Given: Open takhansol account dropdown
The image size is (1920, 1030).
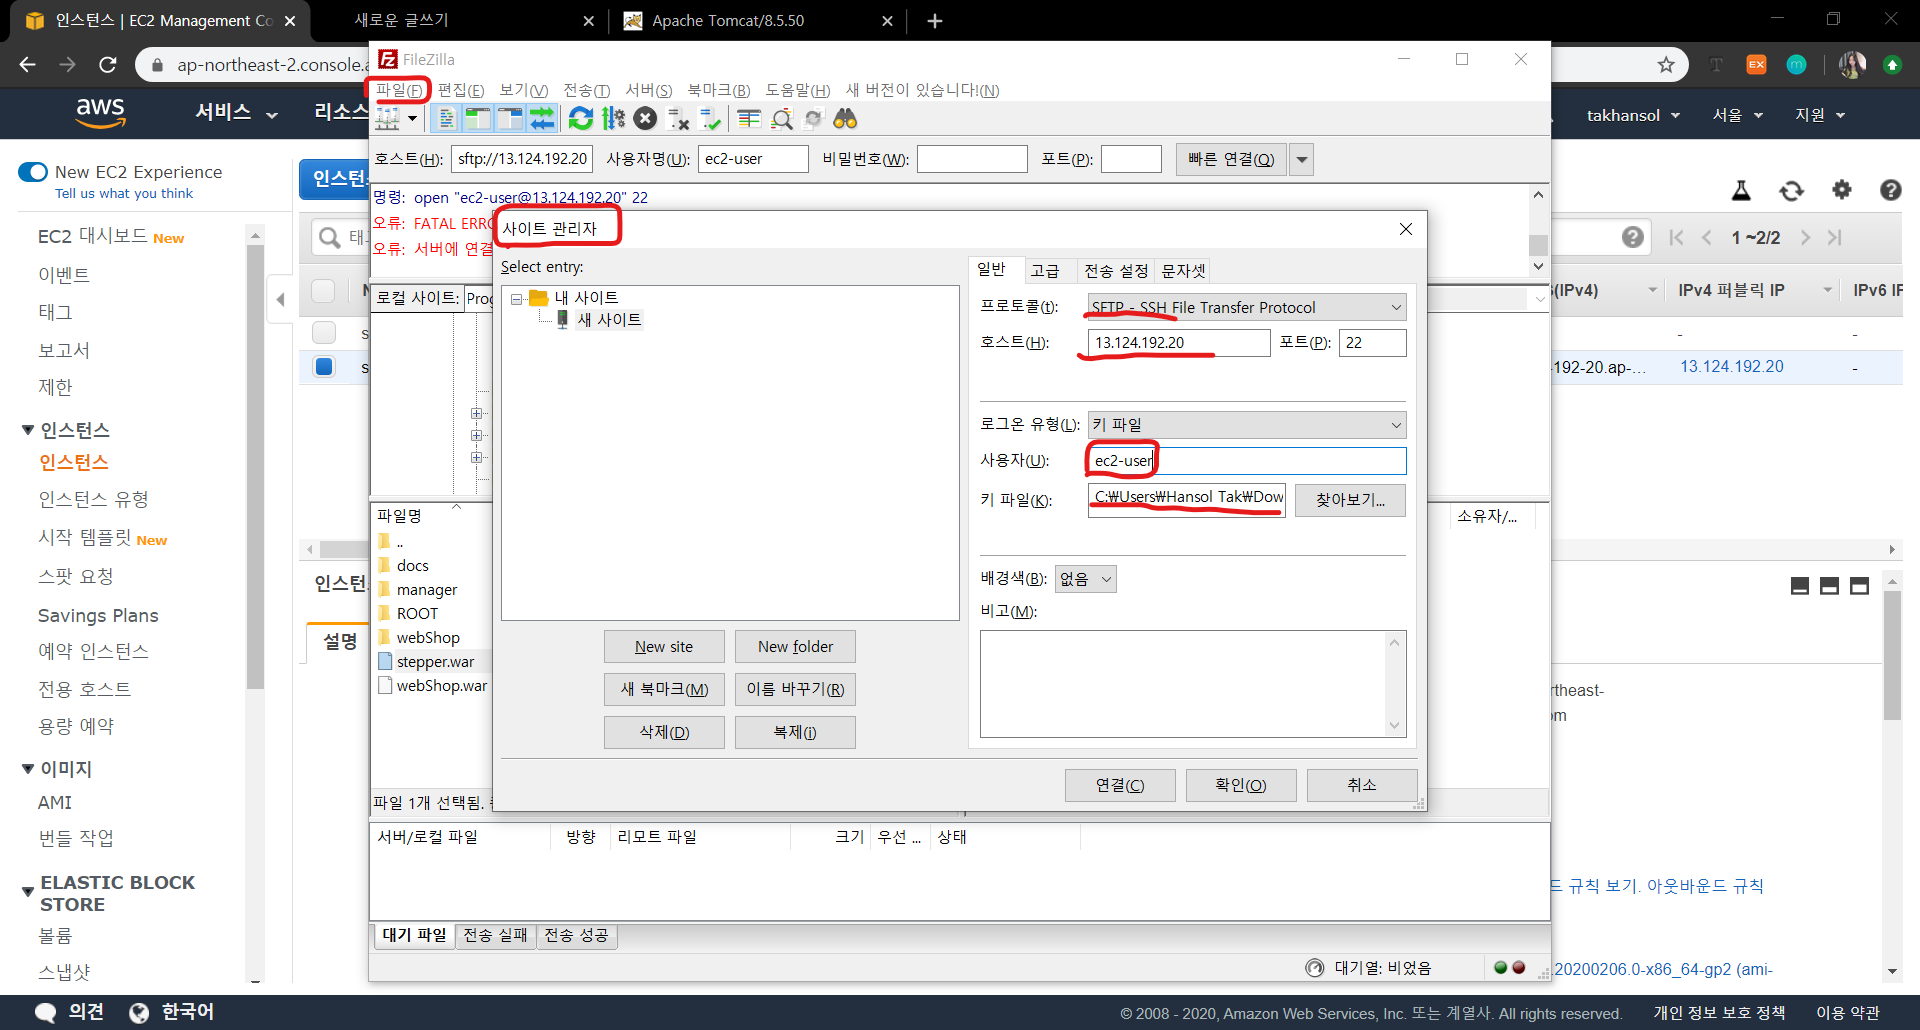Looking at the screenshot, I should (x=1633, y=116).
